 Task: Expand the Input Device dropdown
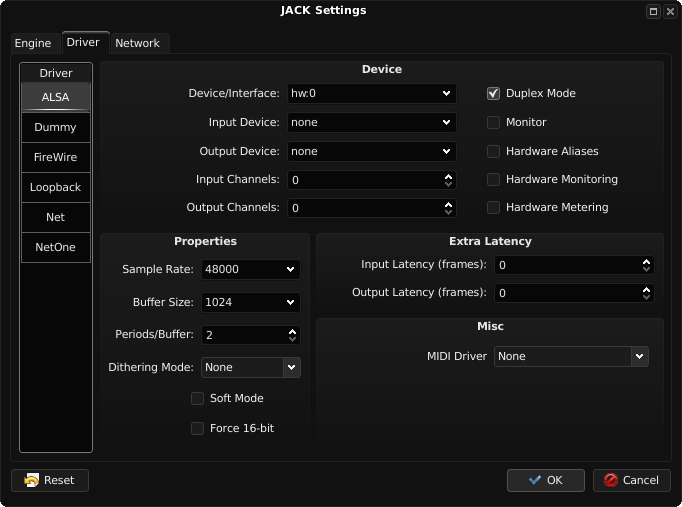pyautogui.click(x=371, y=122)
